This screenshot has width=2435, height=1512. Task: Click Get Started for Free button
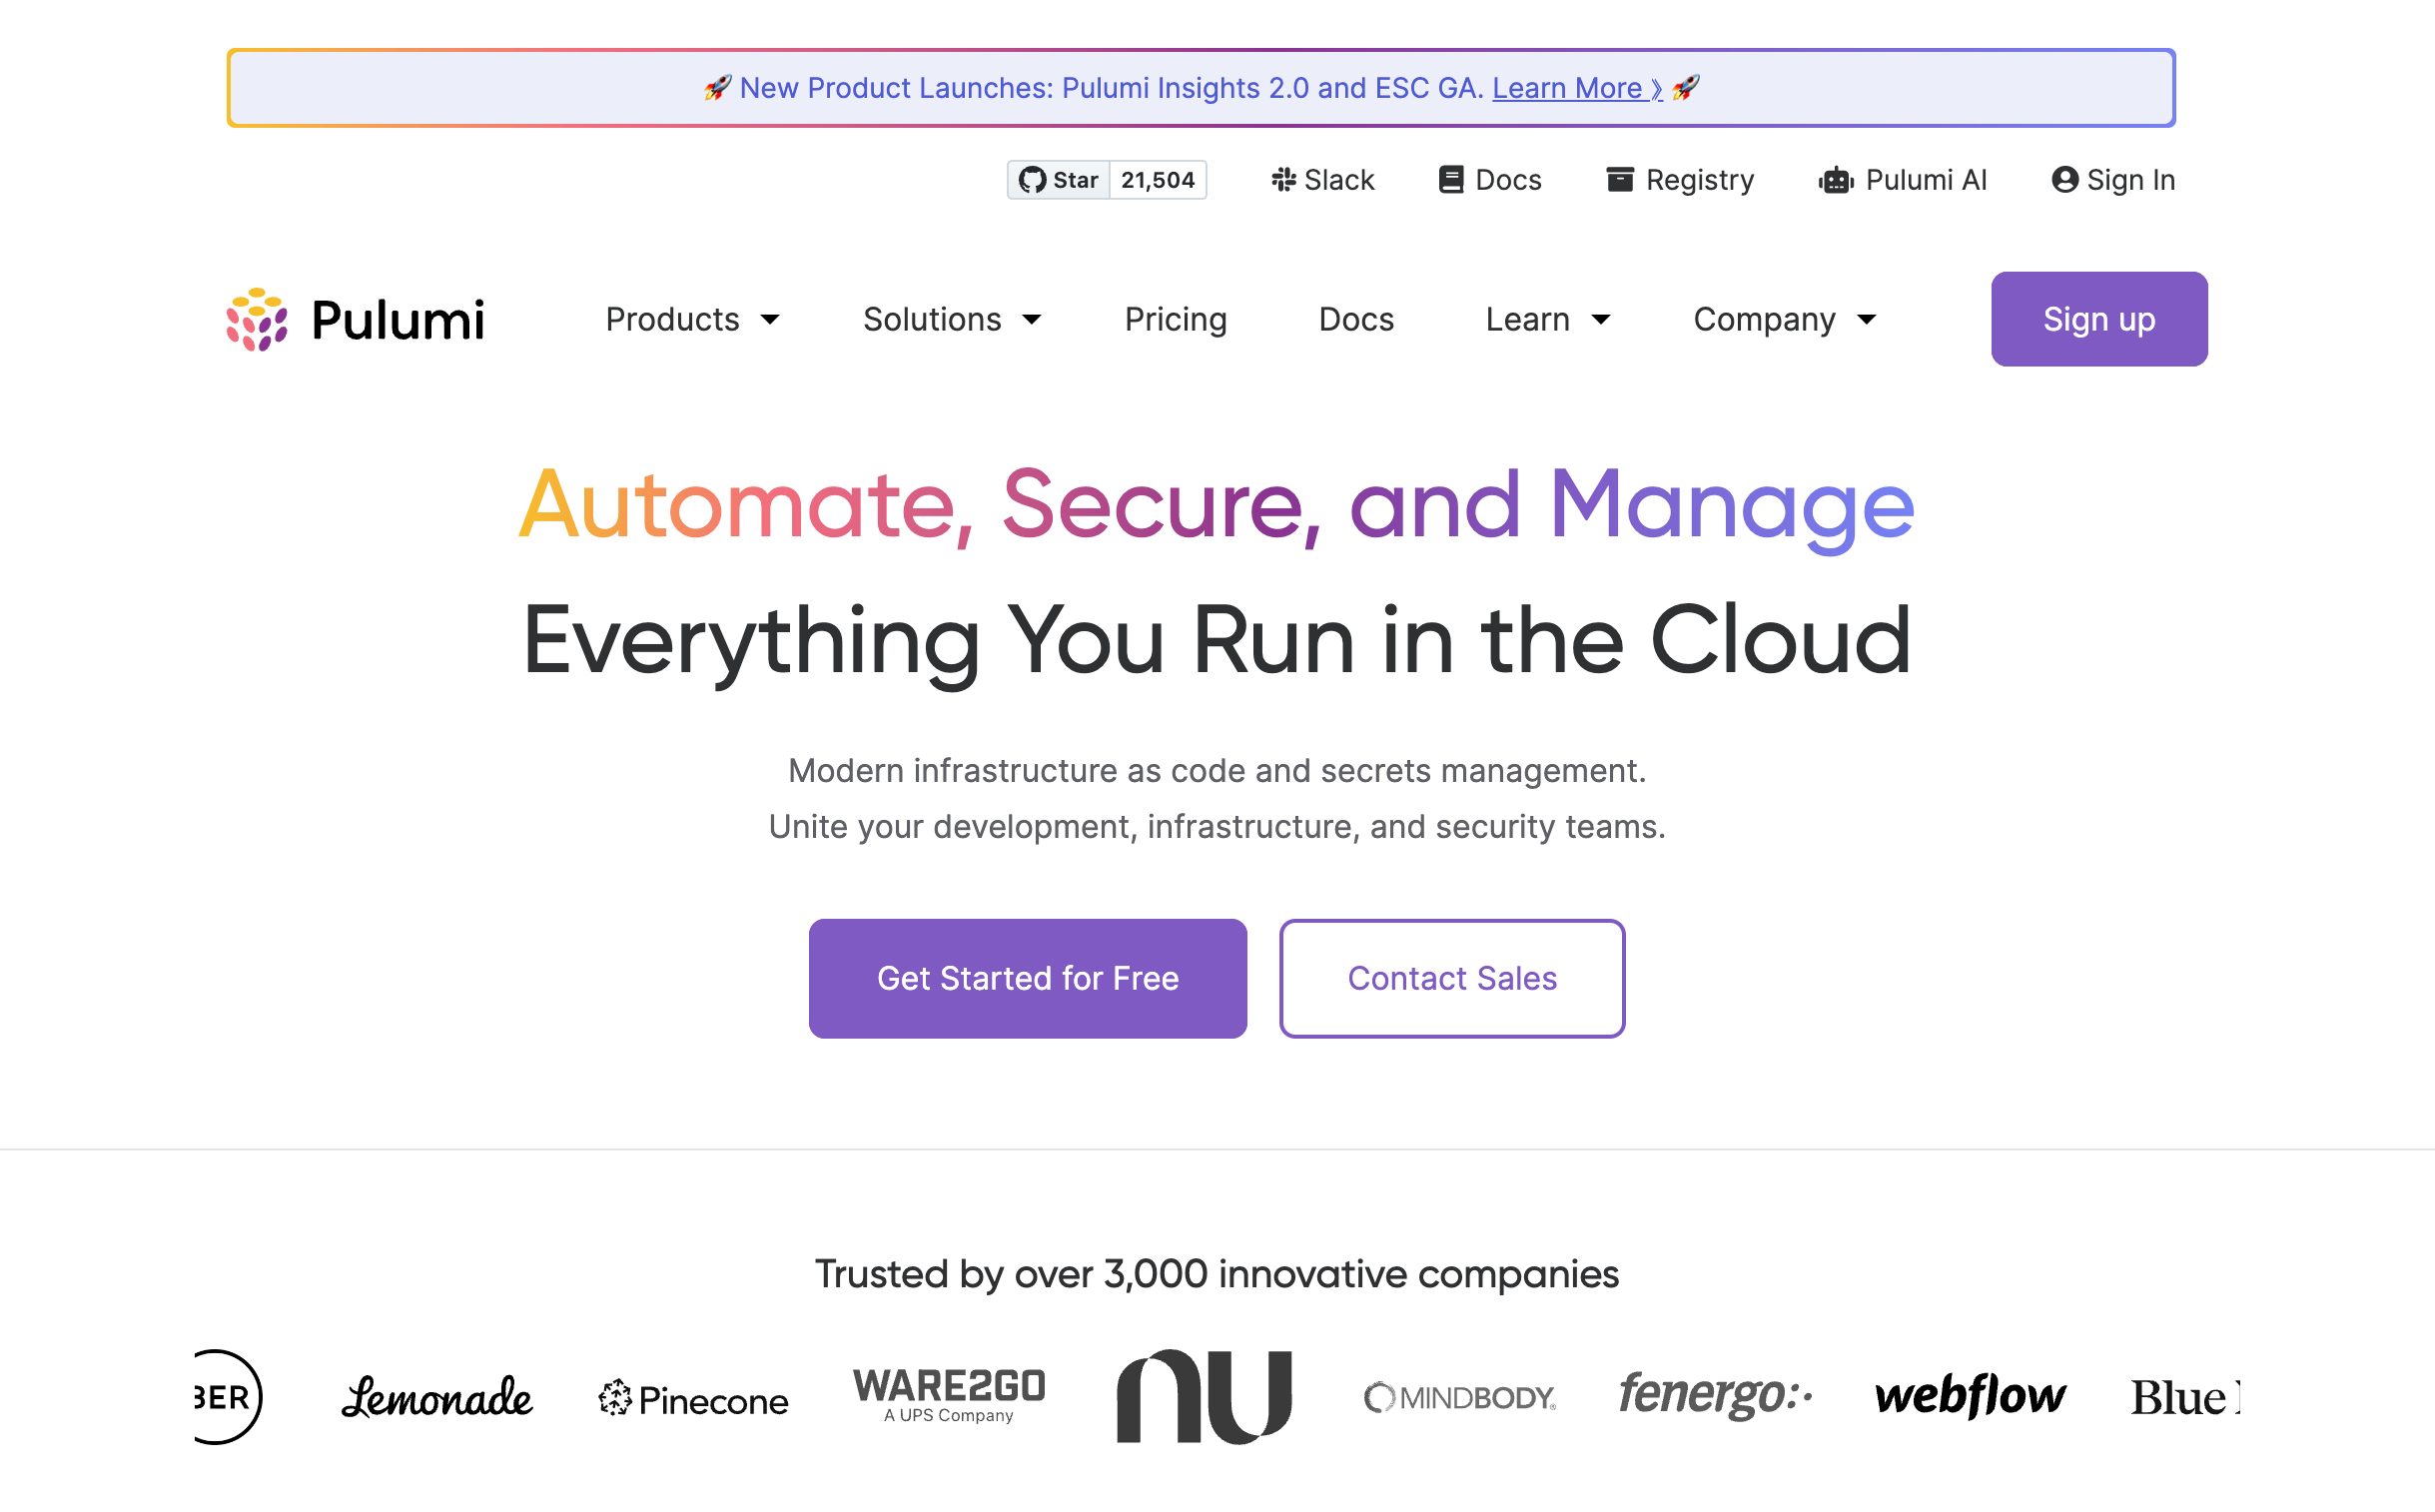1028,979
